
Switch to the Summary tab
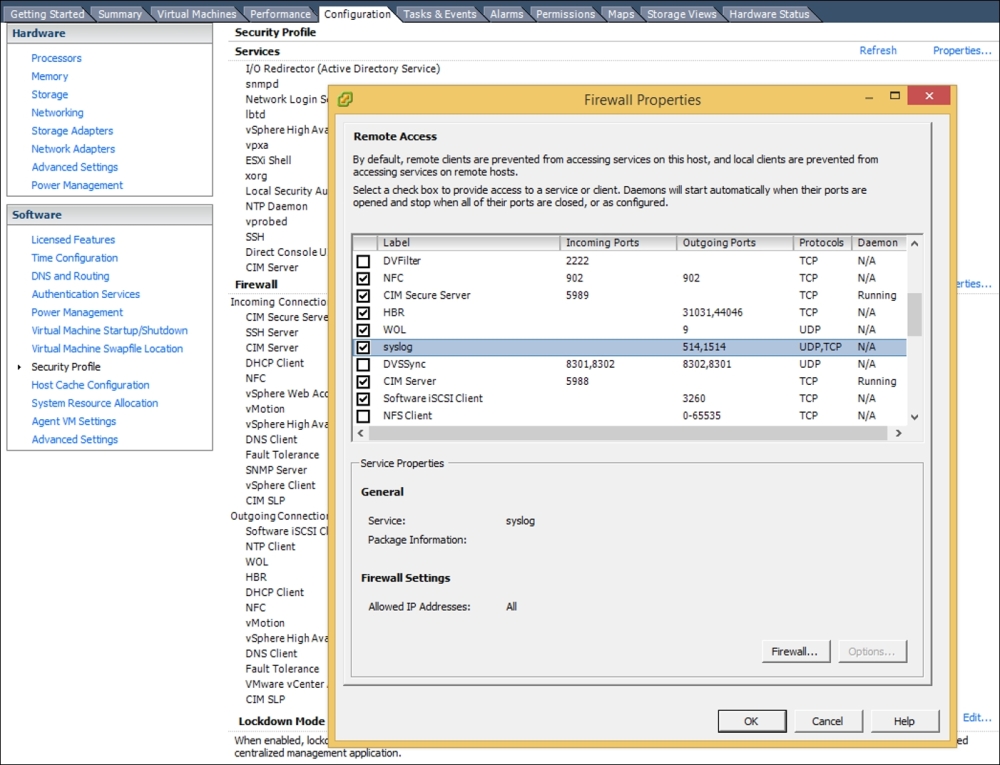pos(120,14)
